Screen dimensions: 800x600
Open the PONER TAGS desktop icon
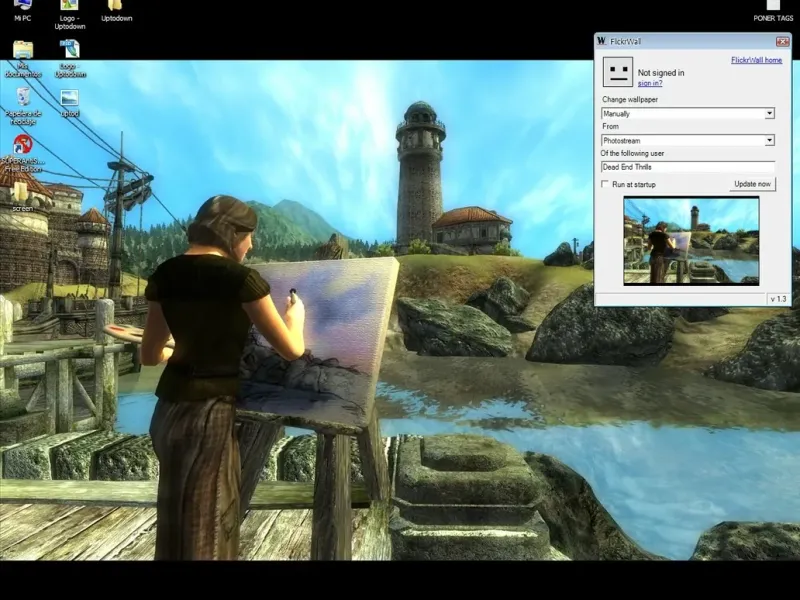click(773, 11)
